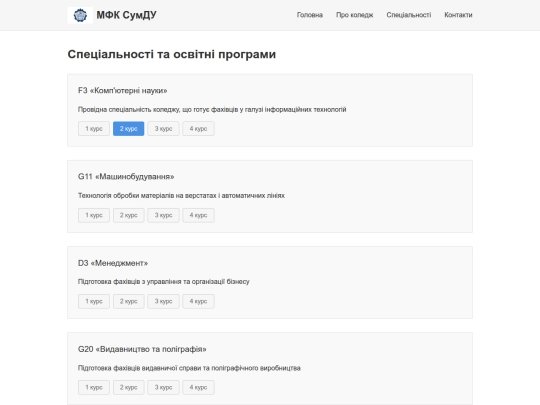Click the G11 «Машинобудування» title
Viewport: 540px width, 405px height.
[x=126, y=177]
